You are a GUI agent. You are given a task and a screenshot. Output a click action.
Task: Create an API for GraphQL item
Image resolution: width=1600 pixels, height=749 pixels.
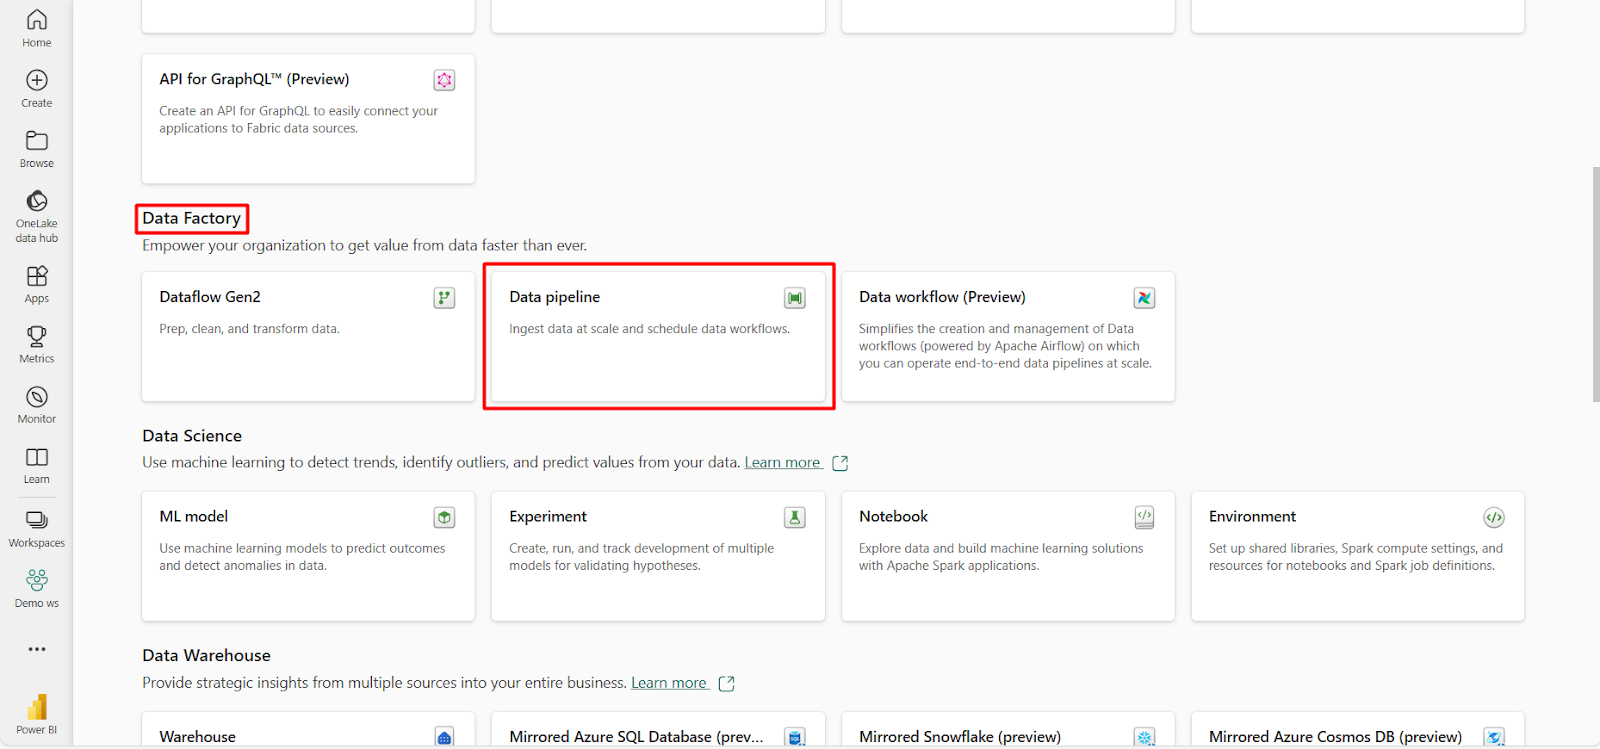308,118
